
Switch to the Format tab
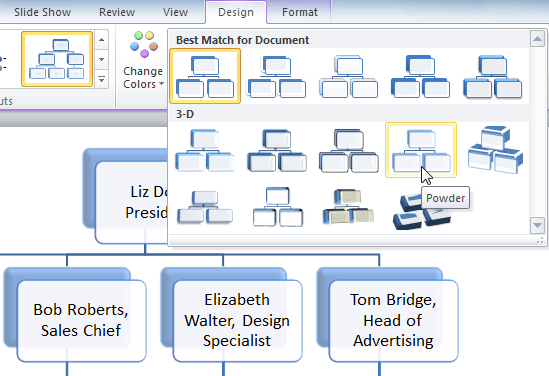coord(300,12)
